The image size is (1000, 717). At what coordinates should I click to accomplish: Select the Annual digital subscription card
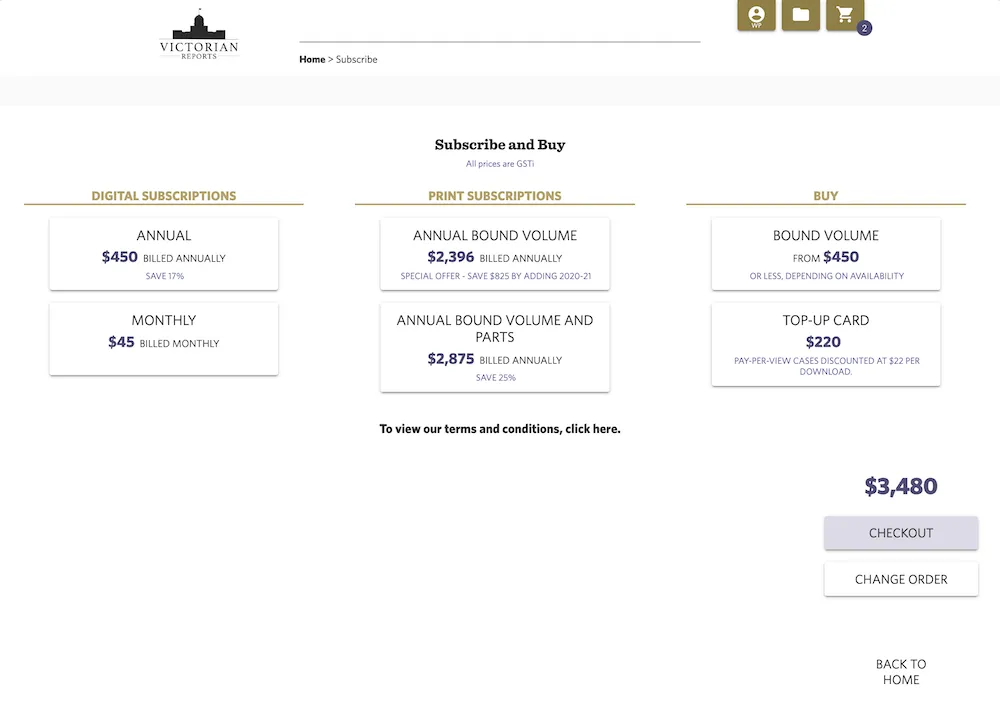(163, 254)
